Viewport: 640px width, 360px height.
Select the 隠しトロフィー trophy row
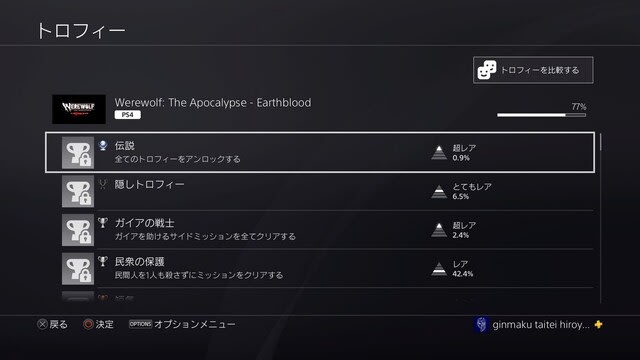click(320, 191)
